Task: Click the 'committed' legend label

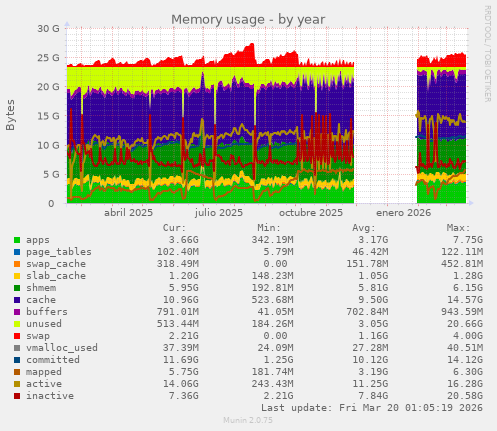Action: point(53,360)
